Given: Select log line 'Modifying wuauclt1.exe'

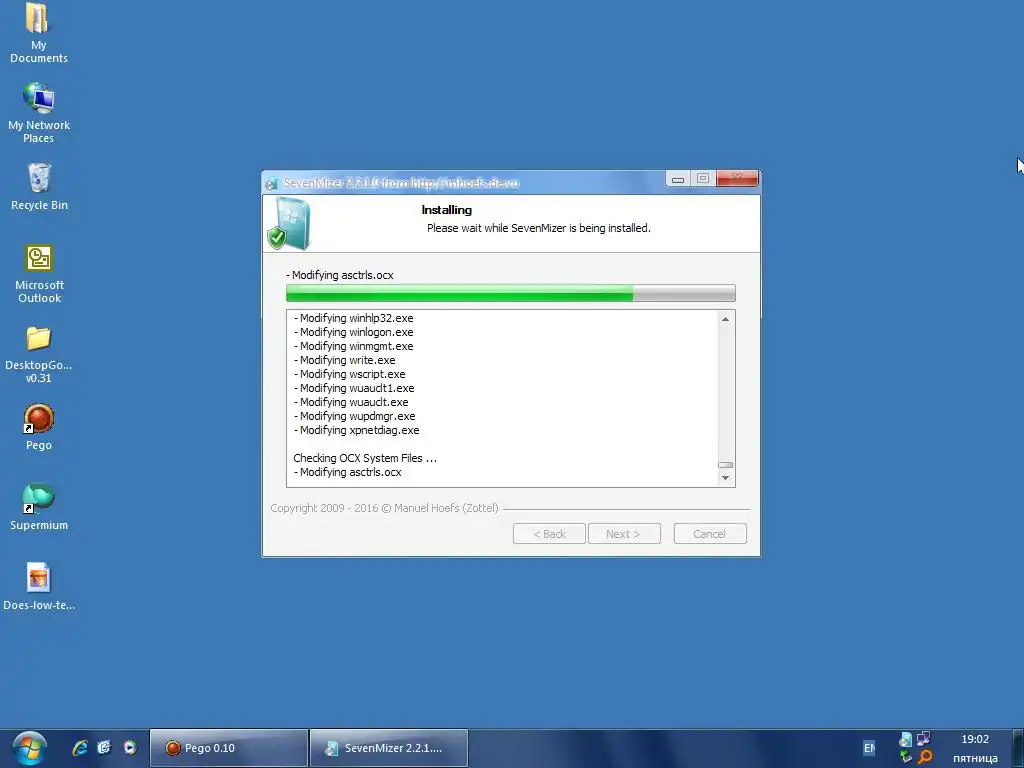Looking at the screenshot, I should (354, 388).
